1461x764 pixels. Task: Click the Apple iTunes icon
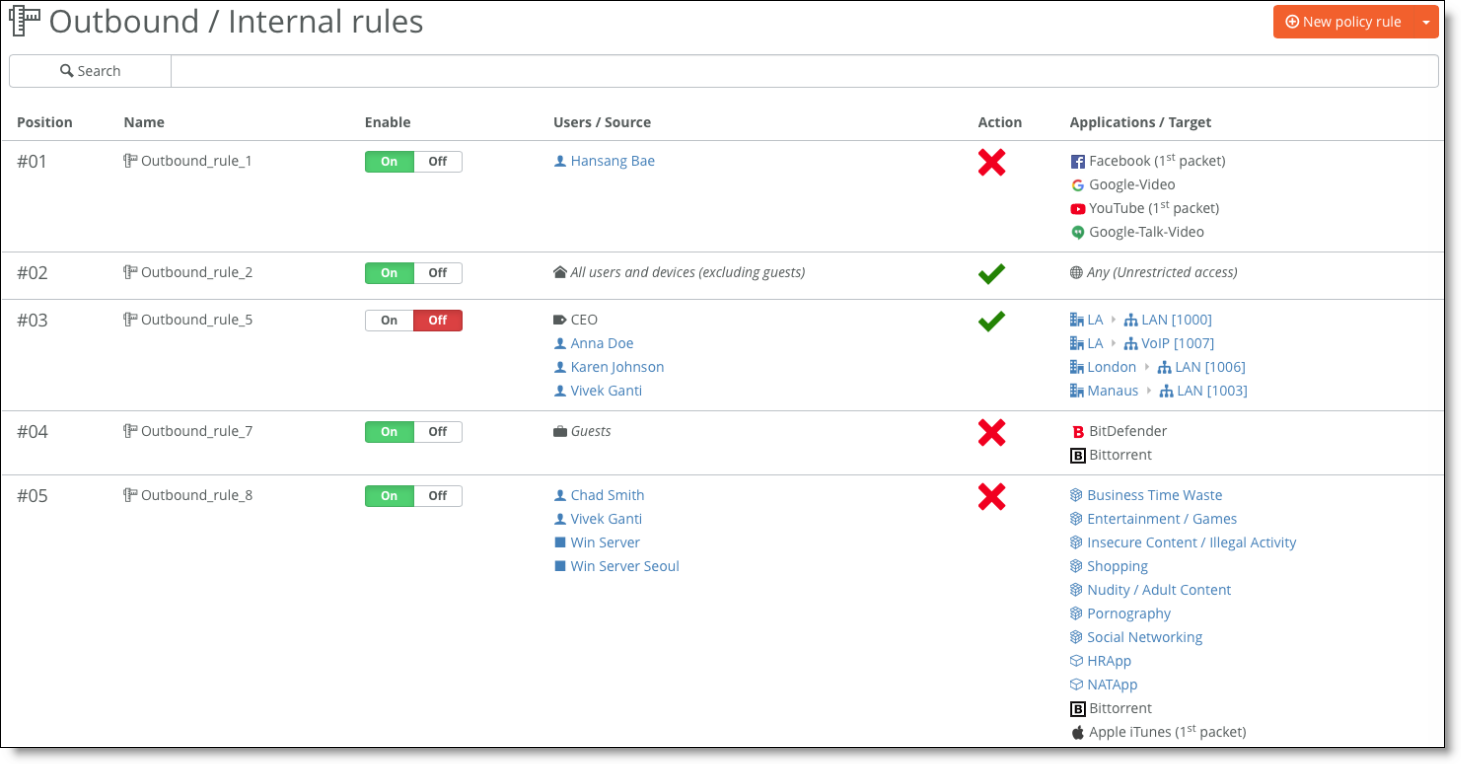(x=1077, y=732)
